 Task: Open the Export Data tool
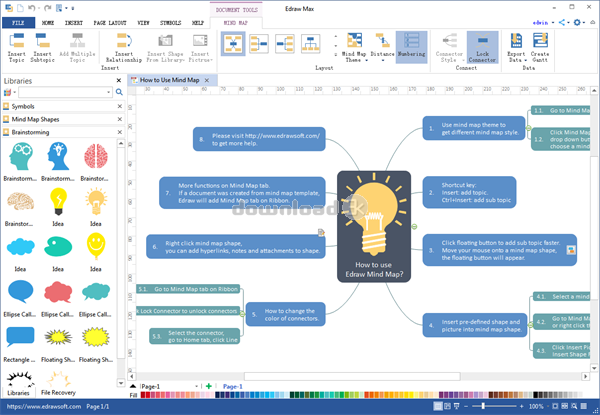pos(517,48)
